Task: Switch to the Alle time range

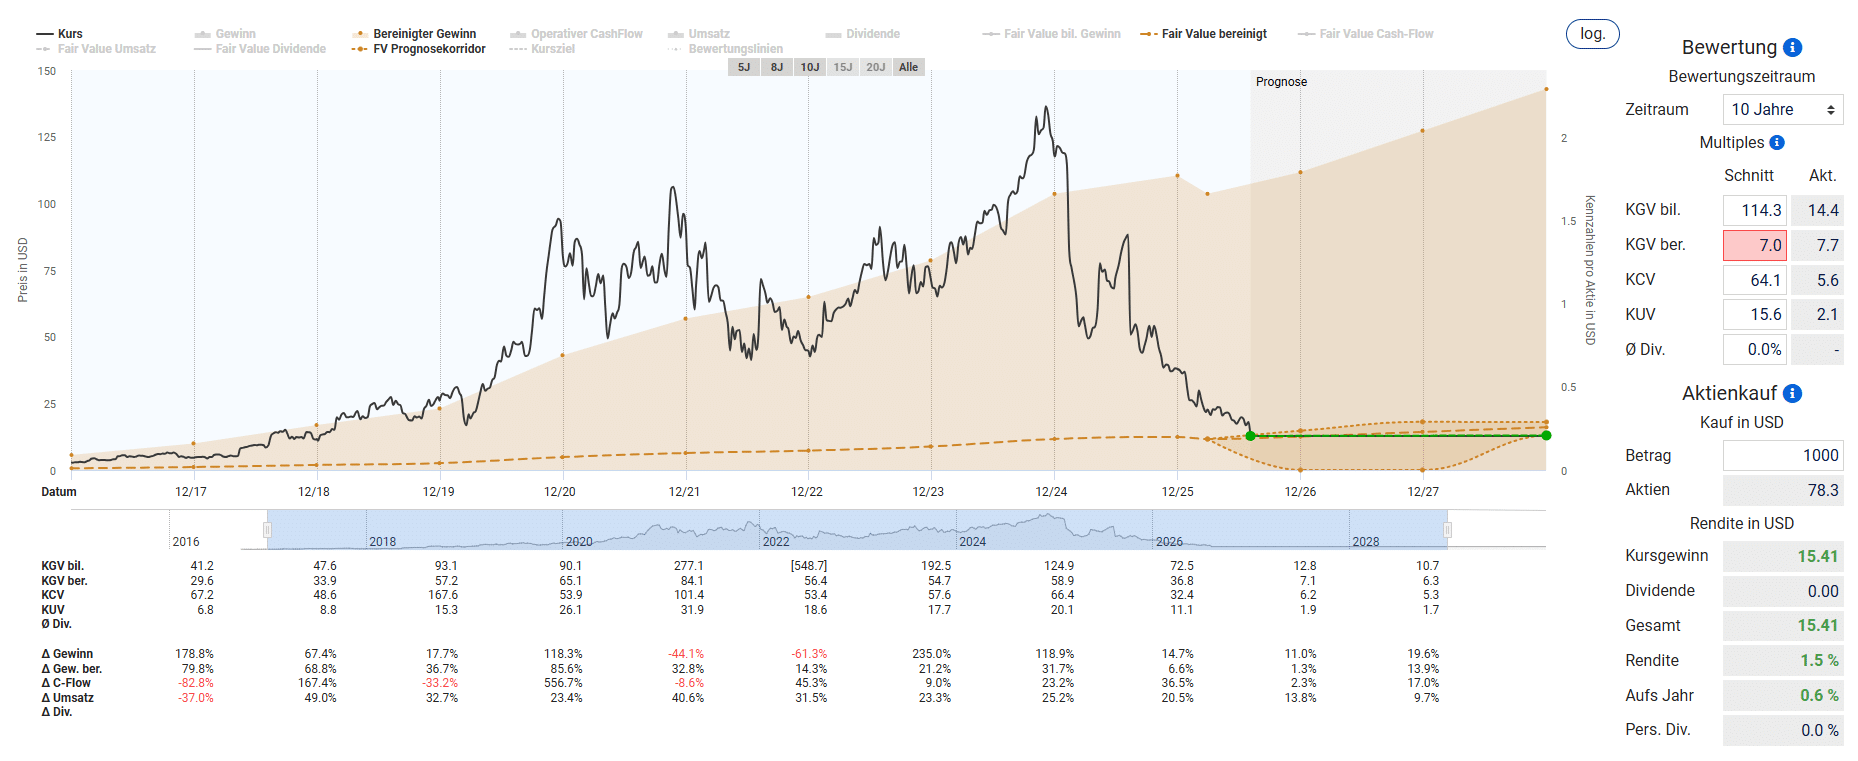Action: click(x=908, y=67)
